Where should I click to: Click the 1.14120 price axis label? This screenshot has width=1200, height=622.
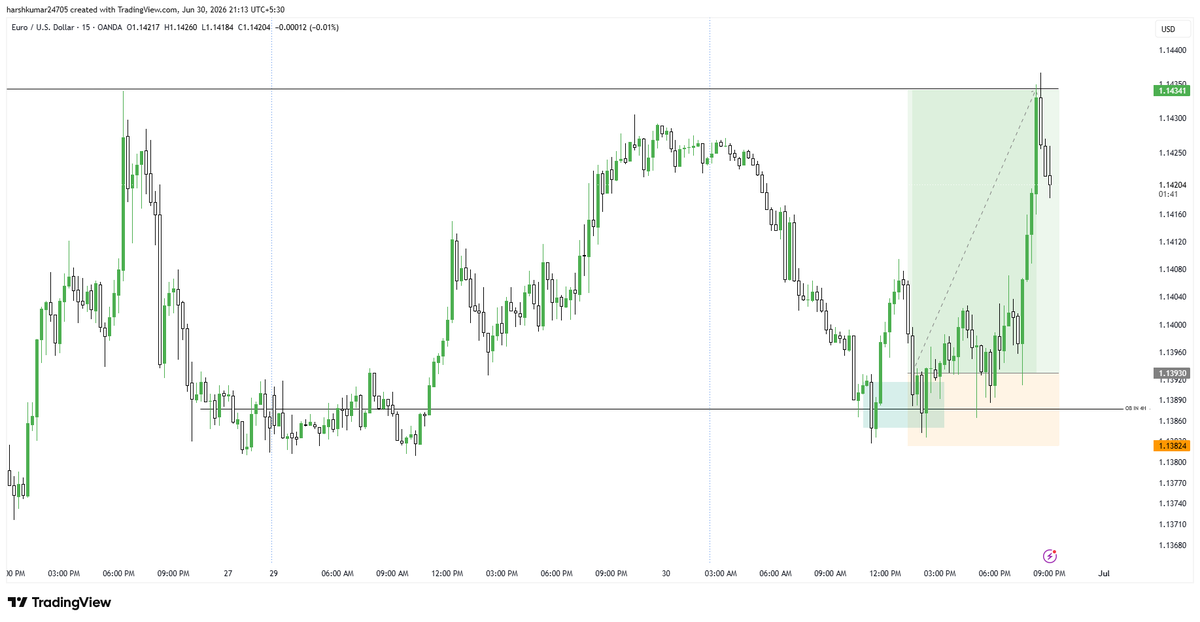1173,242
